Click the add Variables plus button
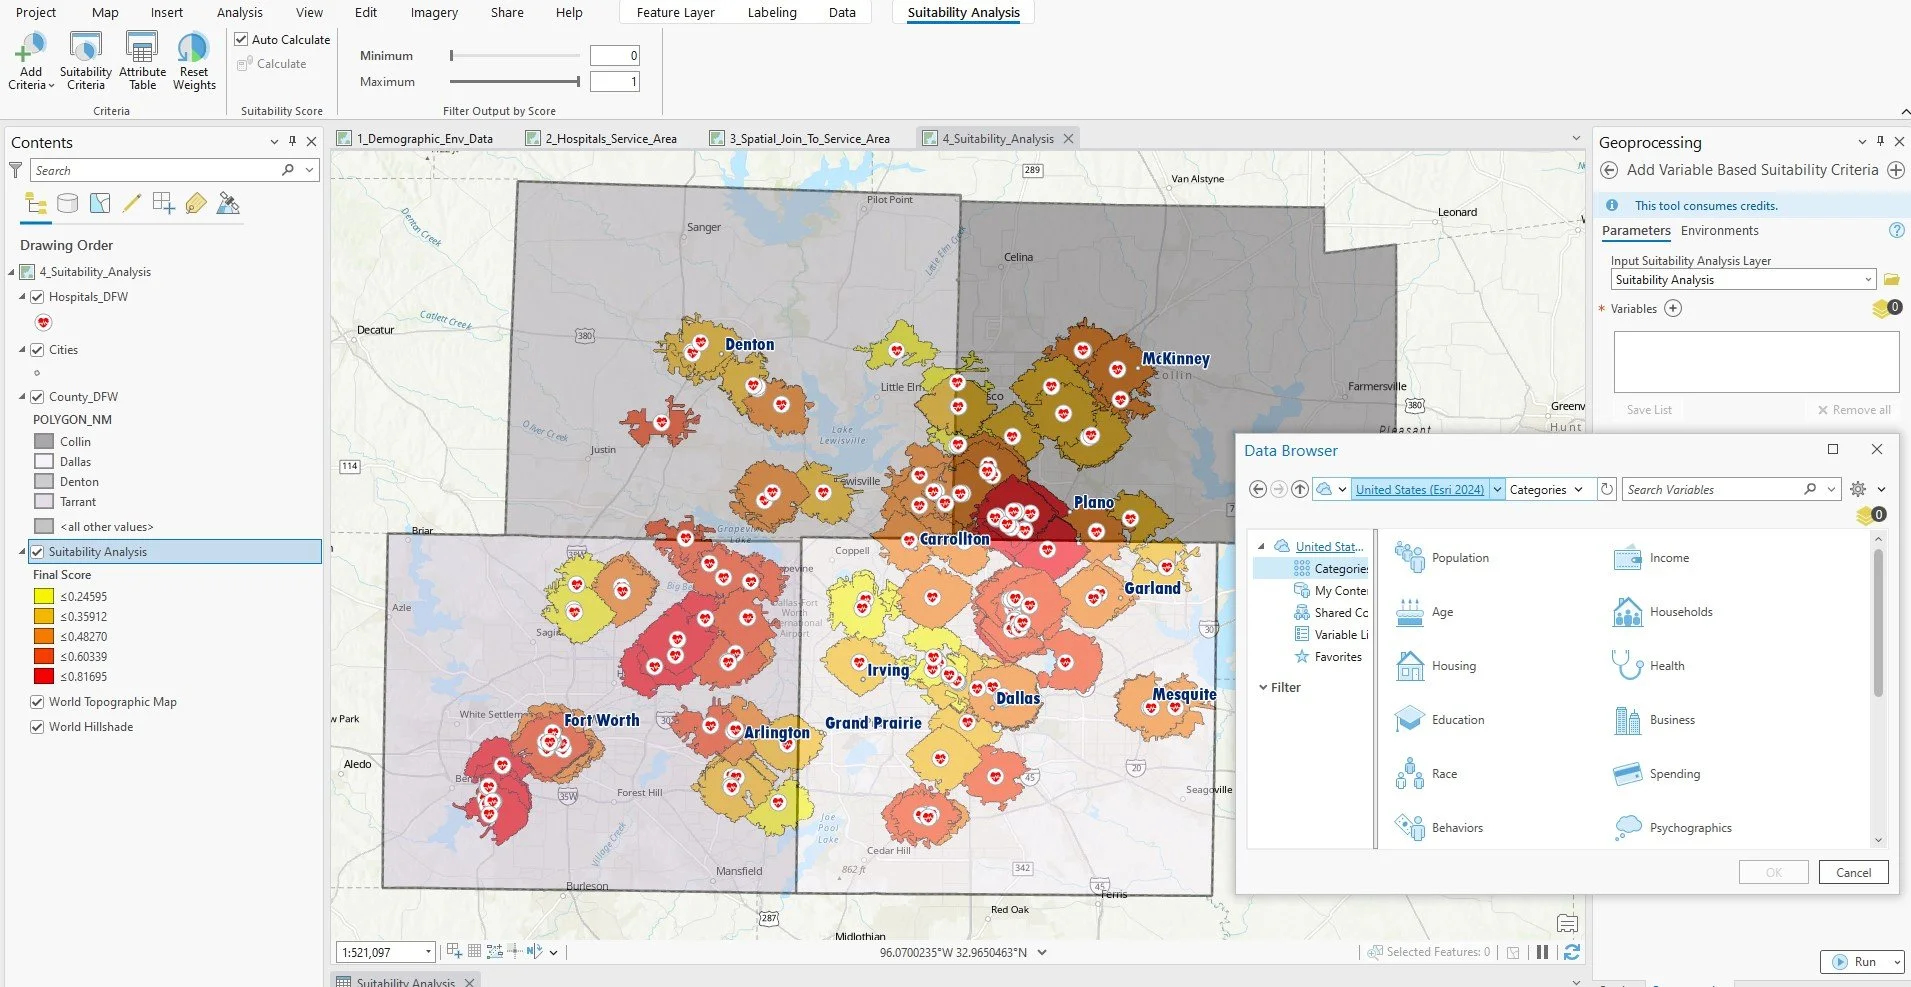The image size is (1911, 987). pos(1673,309)
